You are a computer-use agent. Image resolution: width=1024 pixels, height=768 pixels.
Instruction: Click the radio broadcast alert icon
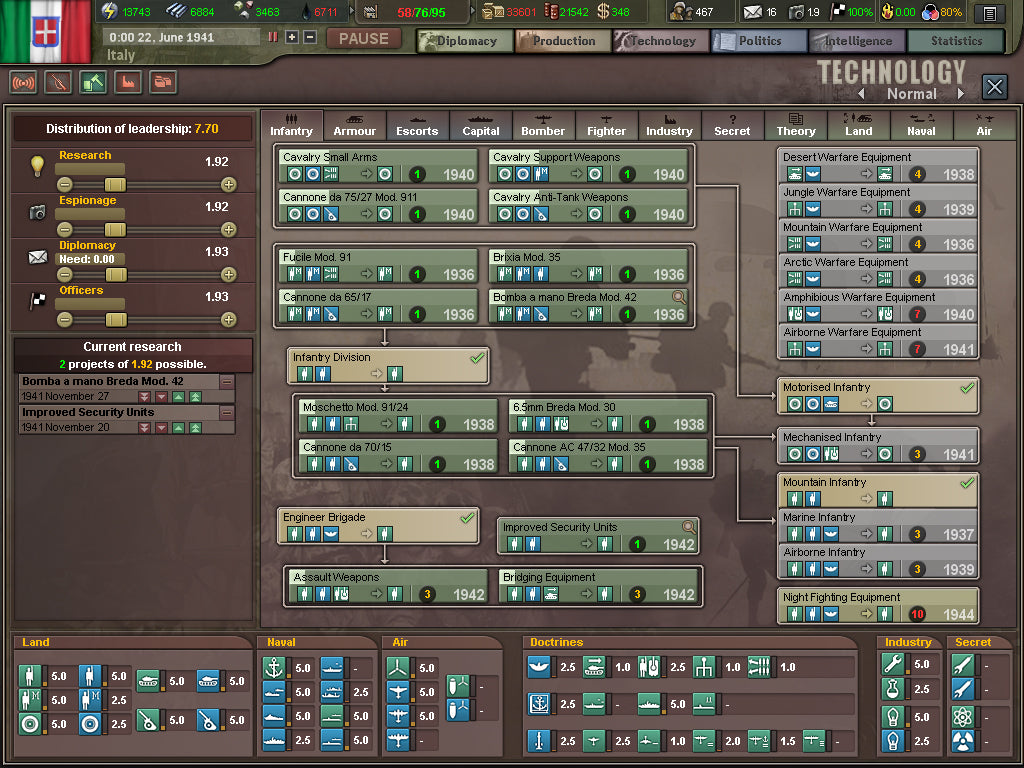23,82
